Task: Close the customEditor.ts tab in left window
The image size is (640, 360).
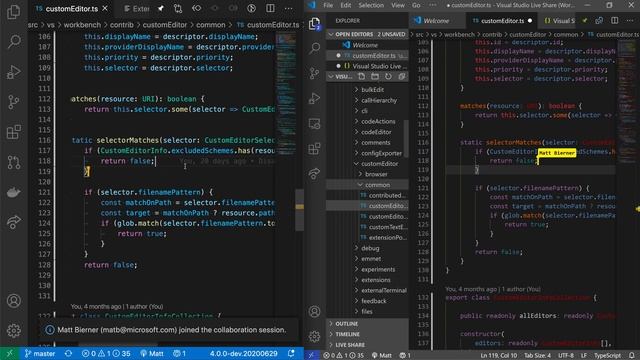Action: [x=105, y=9]
